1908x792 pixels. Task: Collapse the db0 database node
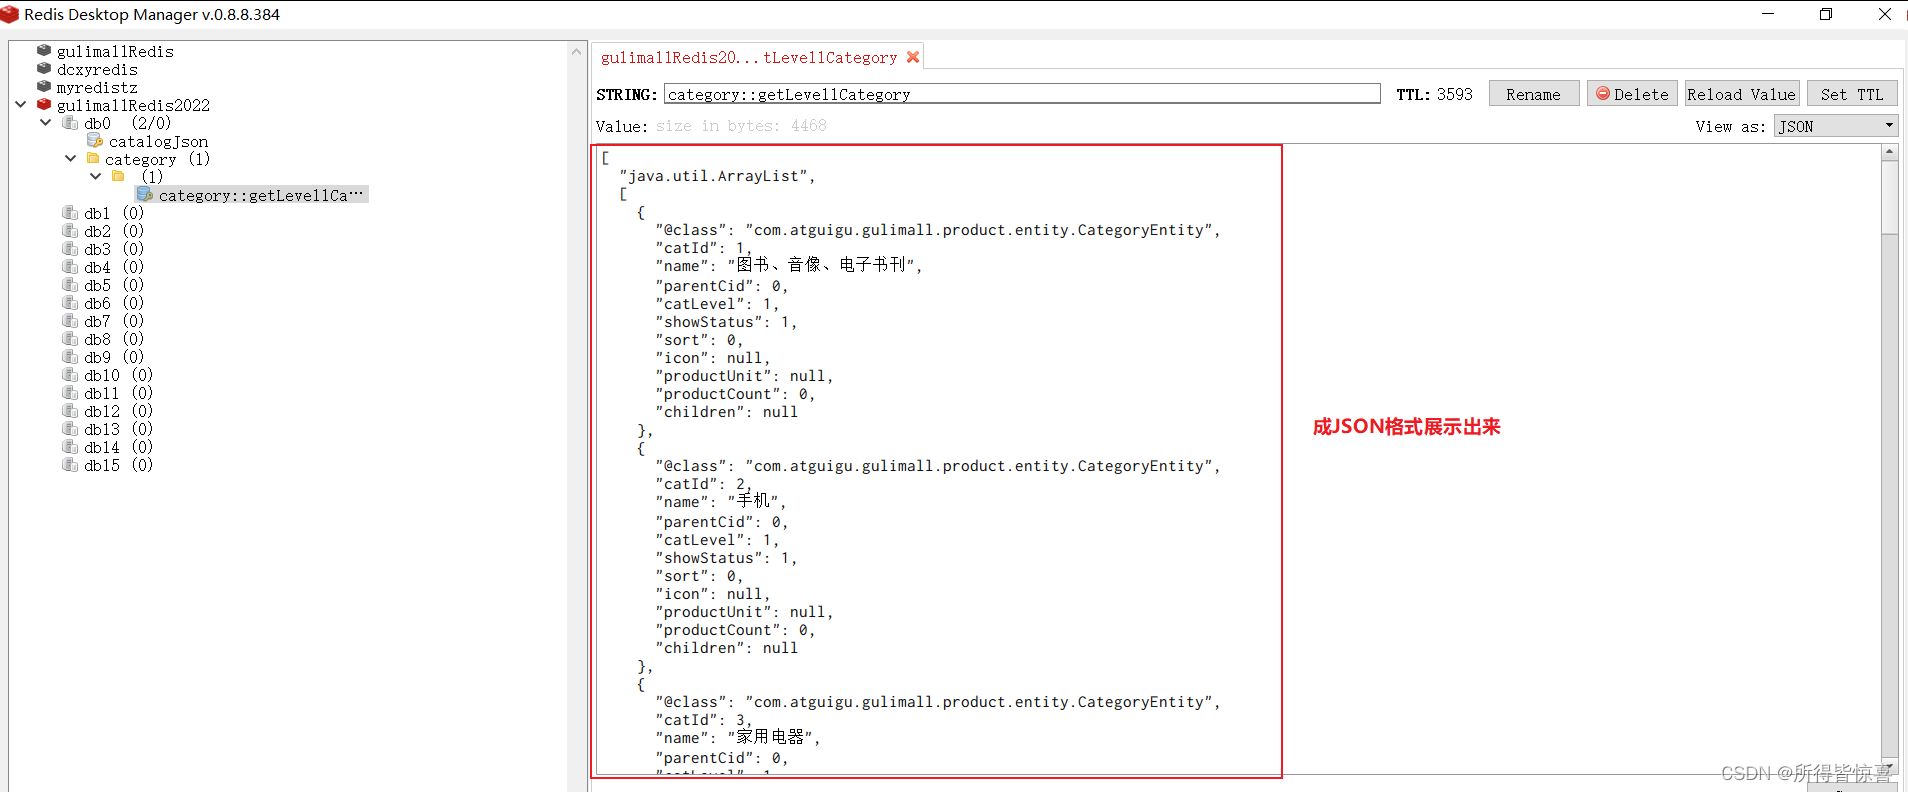(x=45, y=122)
